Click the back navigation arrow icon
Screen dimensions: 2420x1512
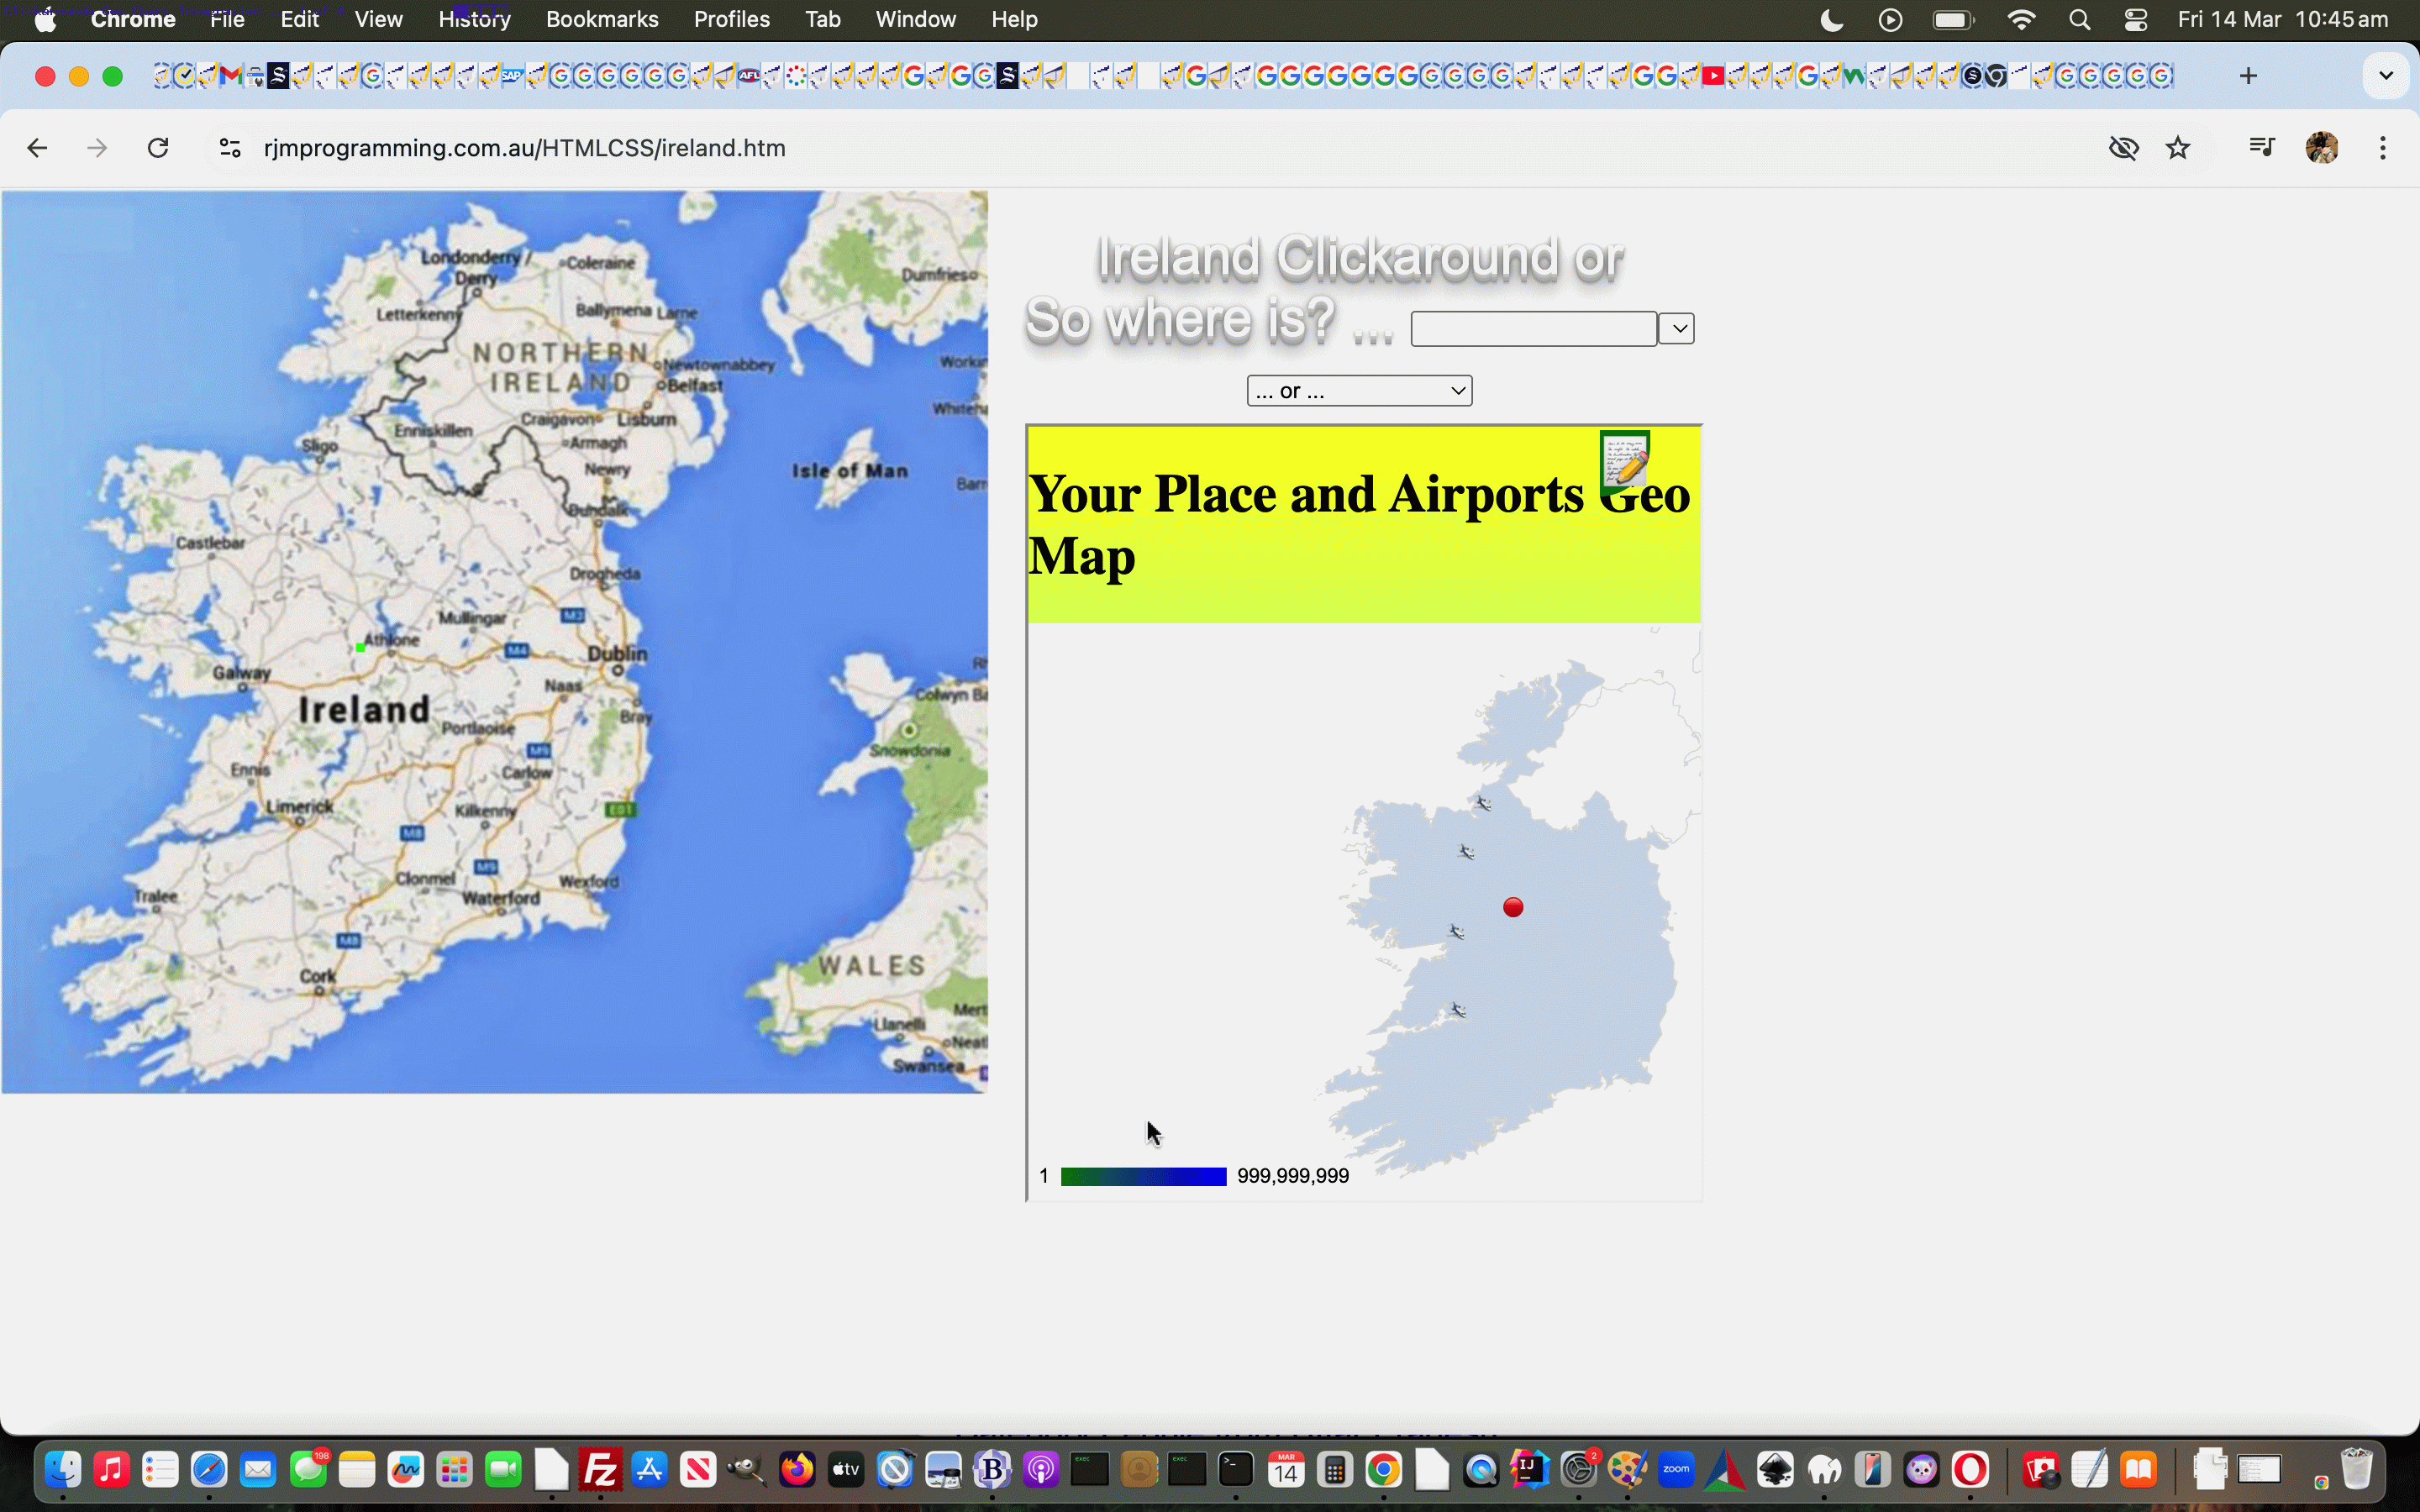pyautogui.click(x=39, y=148)
